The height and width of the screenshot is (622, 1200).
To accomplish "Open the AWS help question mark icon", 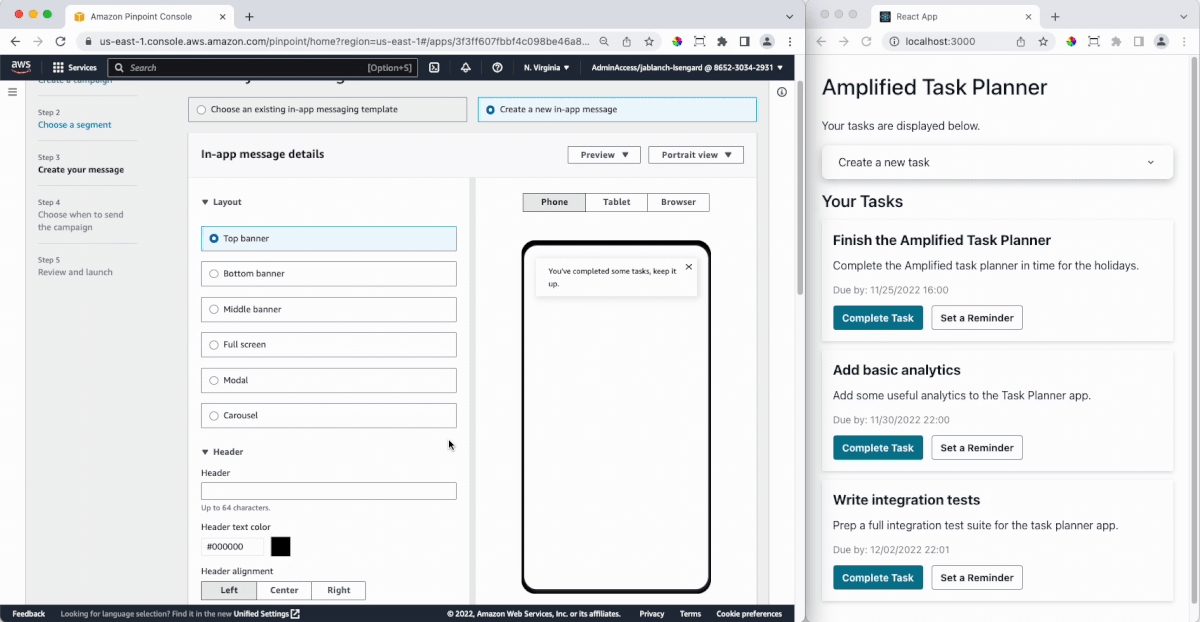I will [497, 68].
